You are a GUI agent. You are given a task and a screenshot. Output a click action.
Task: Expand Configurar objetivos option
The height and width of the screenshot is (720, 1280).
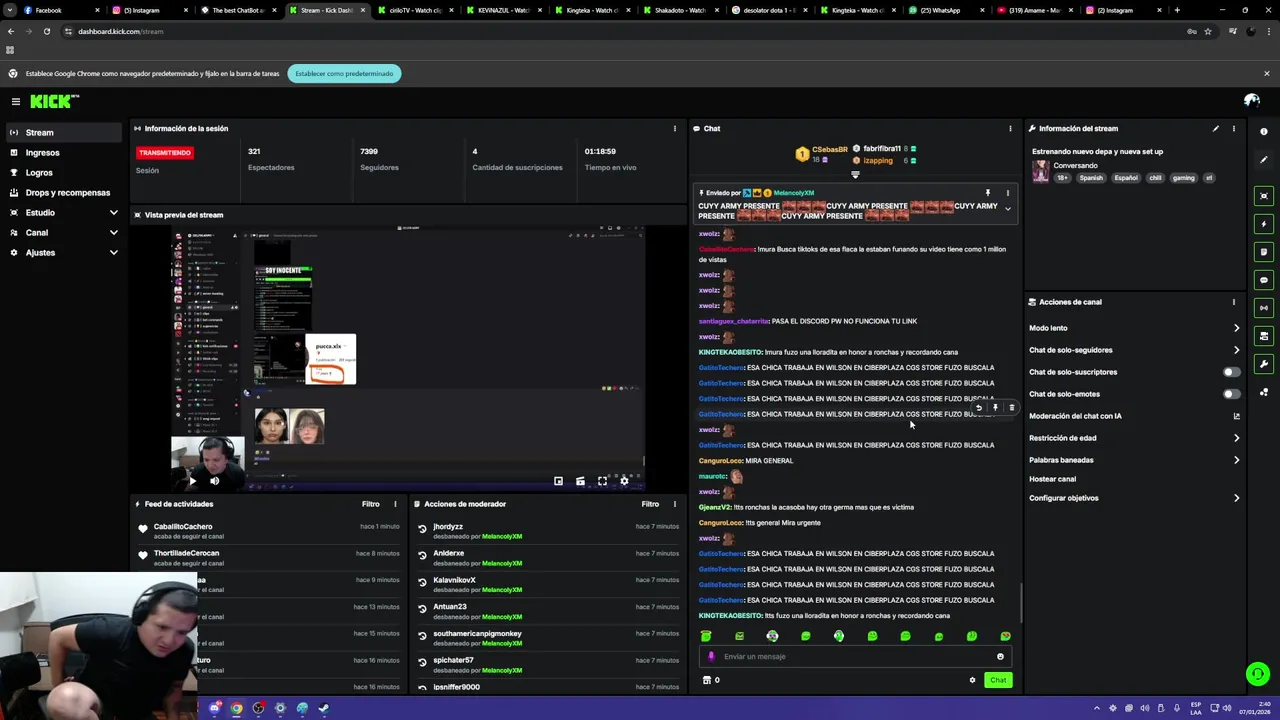coord(1135,498)
